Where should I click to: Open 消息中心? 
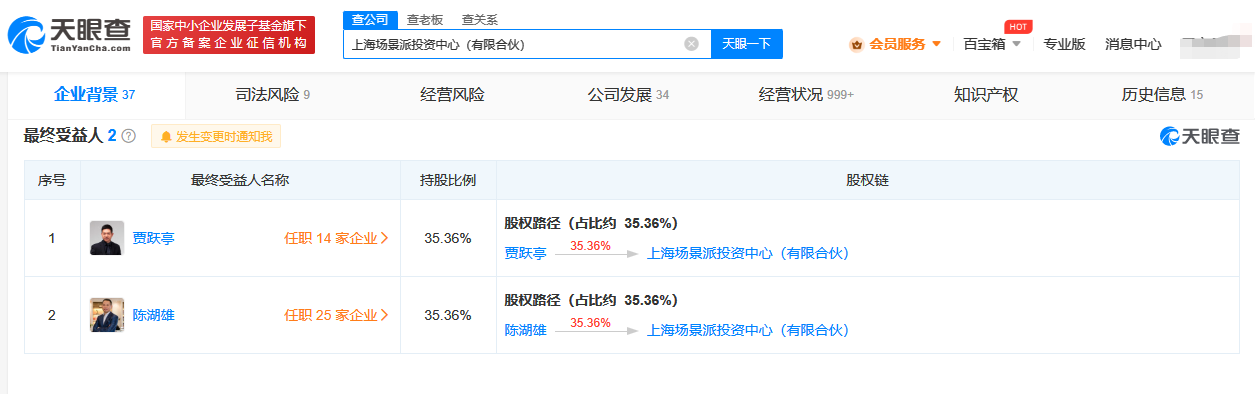click(1133, 44)
